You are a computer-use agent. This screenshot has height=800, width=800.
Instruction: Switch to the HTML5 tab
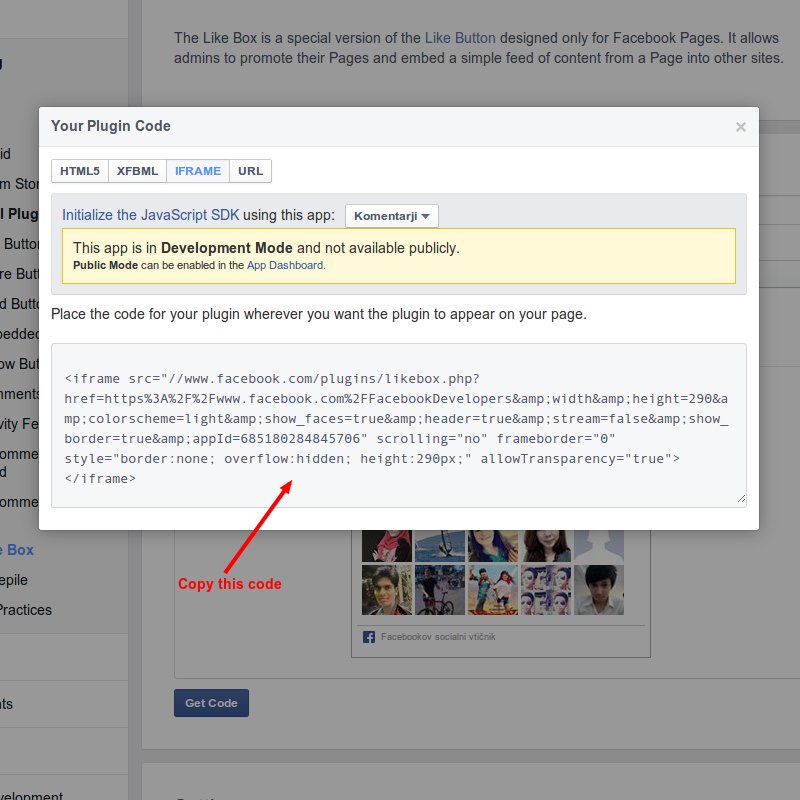(x=80, y=171)
